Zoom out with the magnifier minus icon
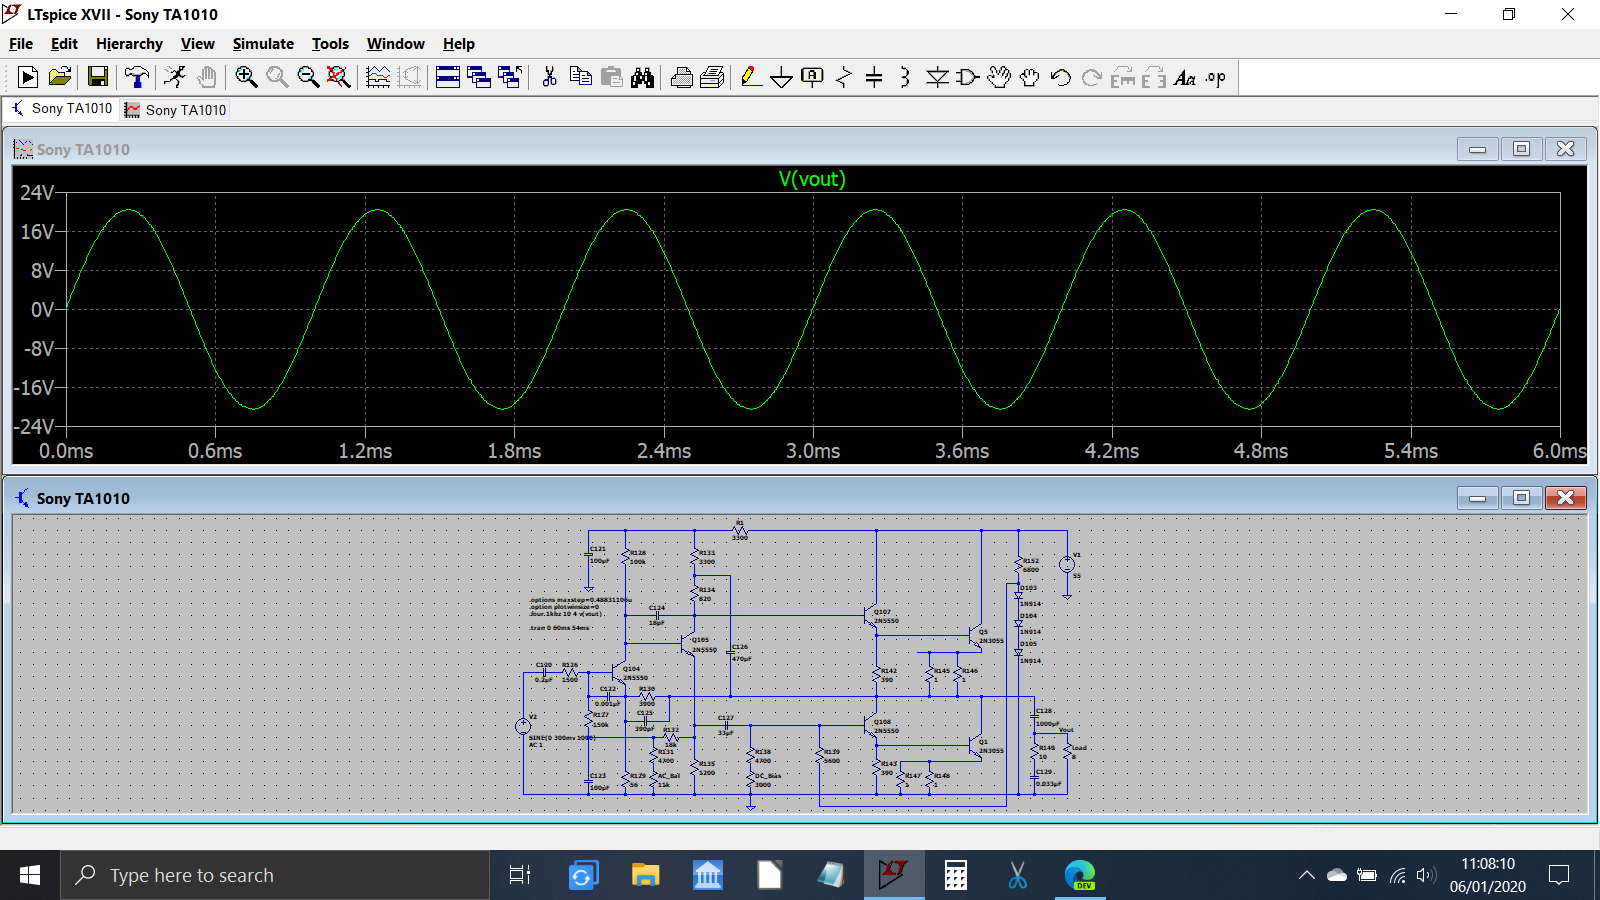This screenshot has height=900, width=1600. [x=308, y=77]
